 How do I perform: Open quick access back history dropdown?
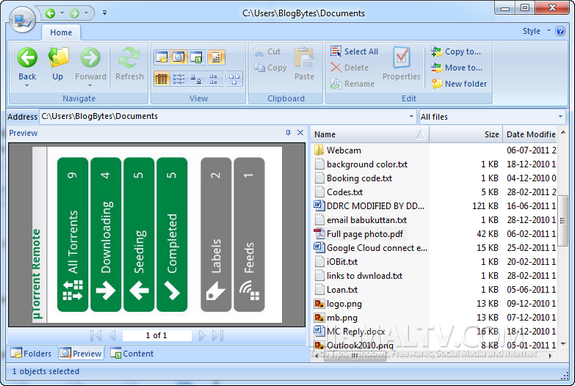[62, 13]
